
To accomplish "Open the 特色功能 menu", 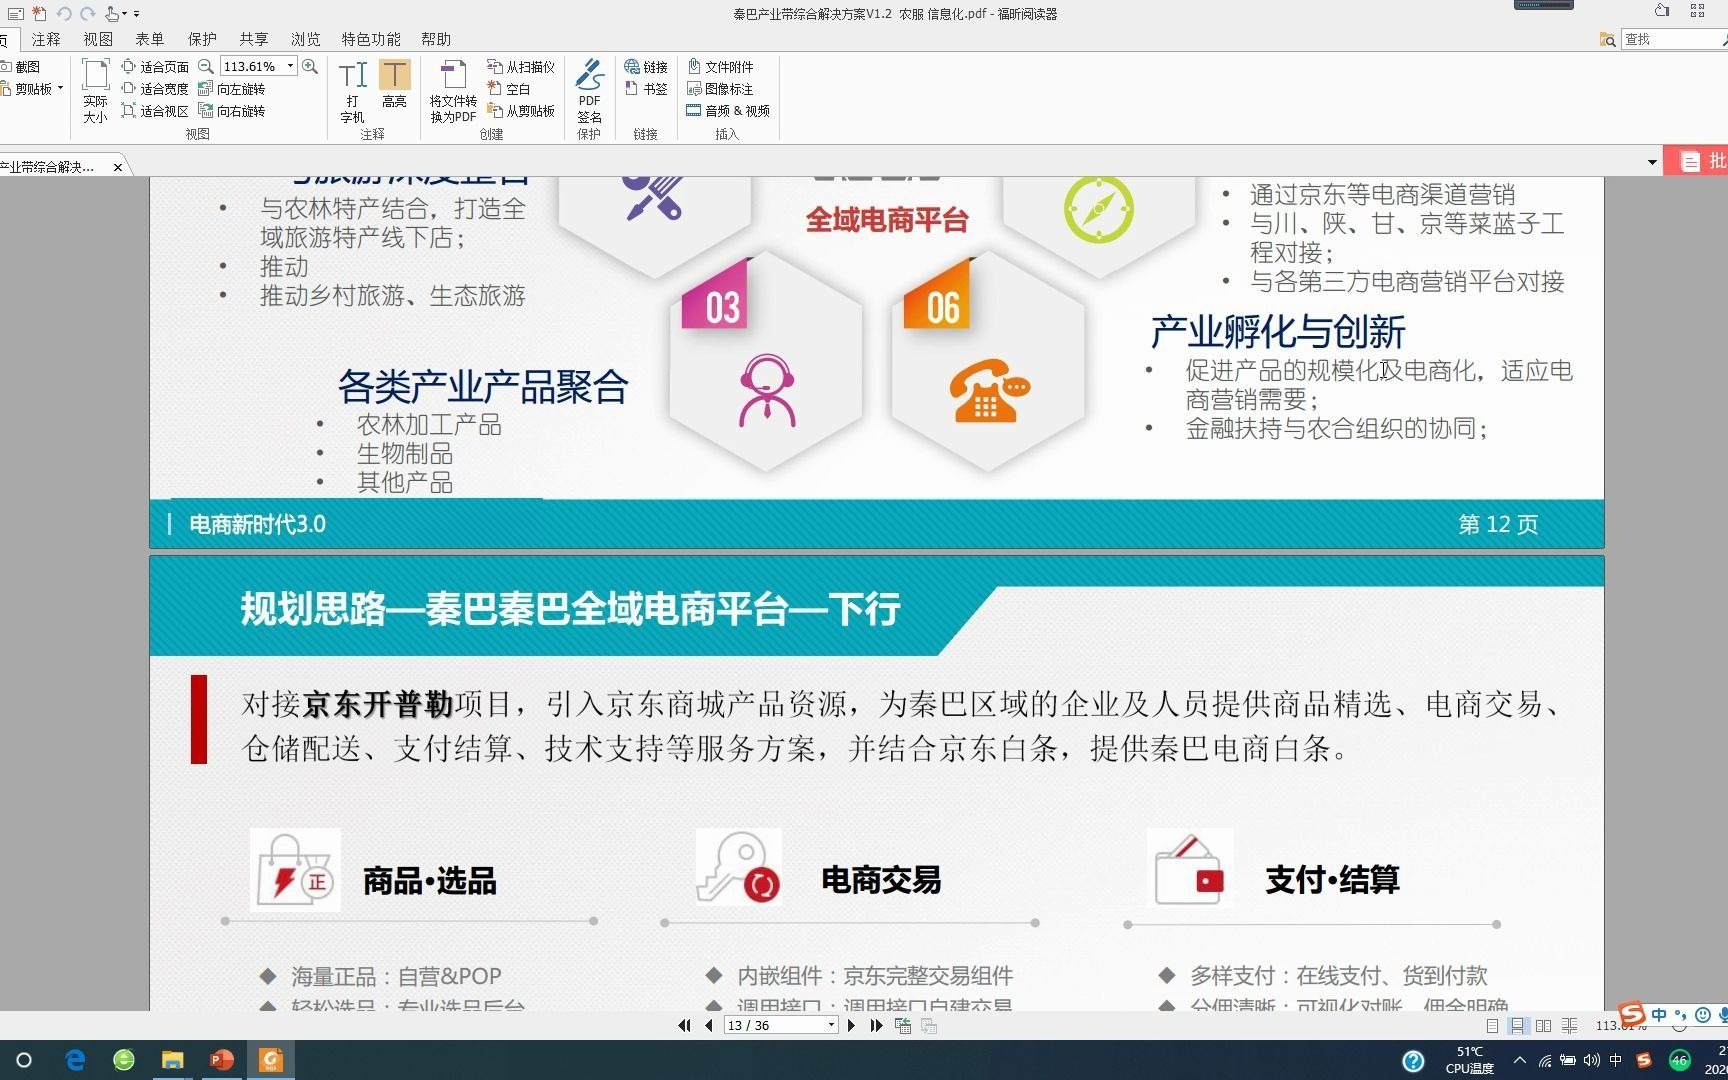I will click(369, 39).
